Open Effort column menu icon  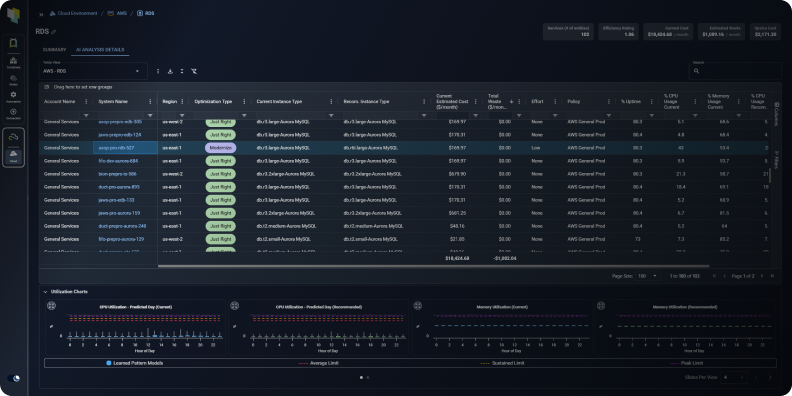(555, 102)
